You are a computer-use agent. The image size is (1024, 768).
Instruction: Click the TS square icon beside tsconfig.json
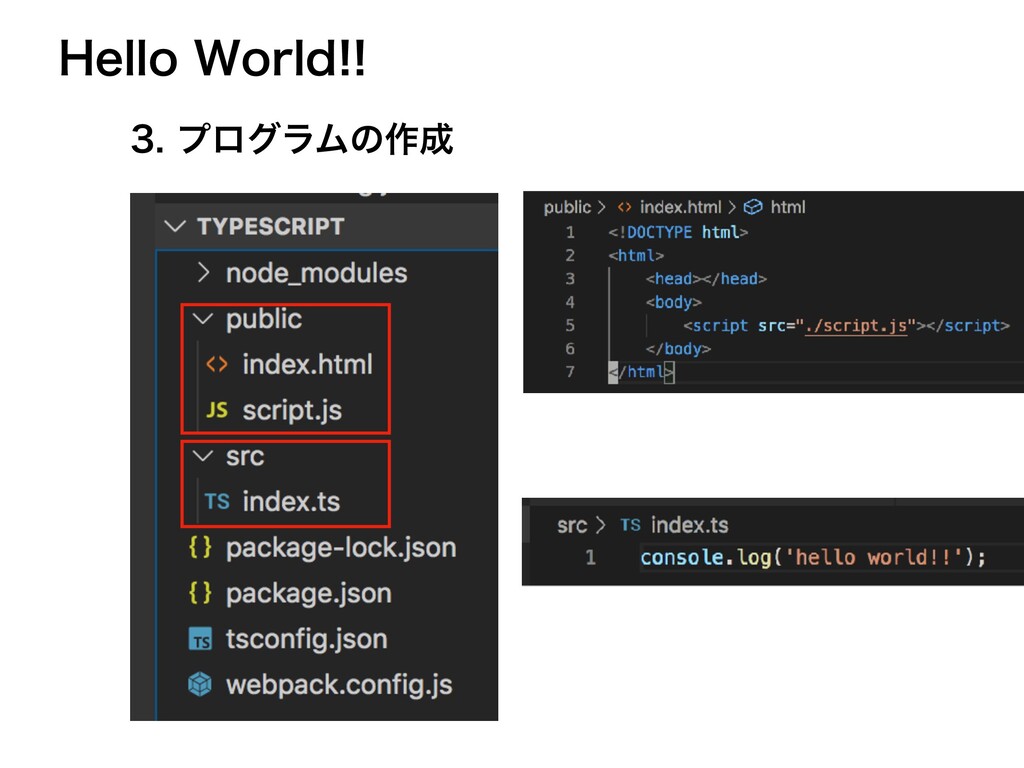click(x=200, y=639)
